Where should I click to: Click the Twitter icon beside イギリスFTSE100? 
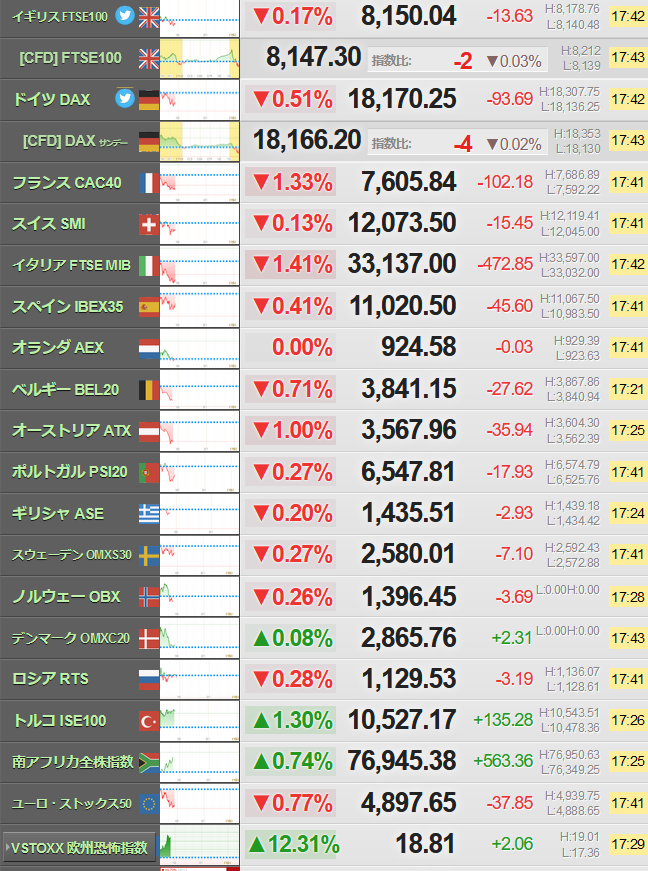(x=124, y=16)
